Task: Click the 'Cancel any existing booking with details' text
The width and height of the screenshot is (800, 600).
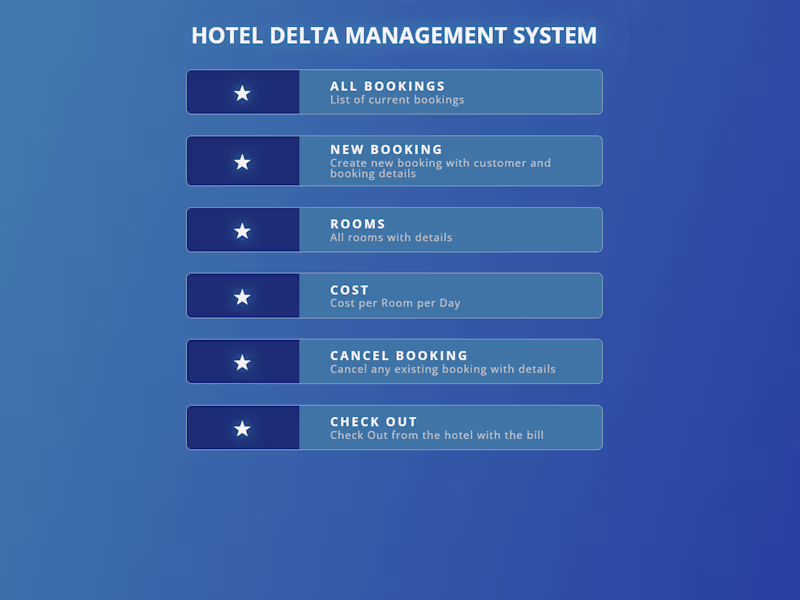Action: [x=443, y=369]
